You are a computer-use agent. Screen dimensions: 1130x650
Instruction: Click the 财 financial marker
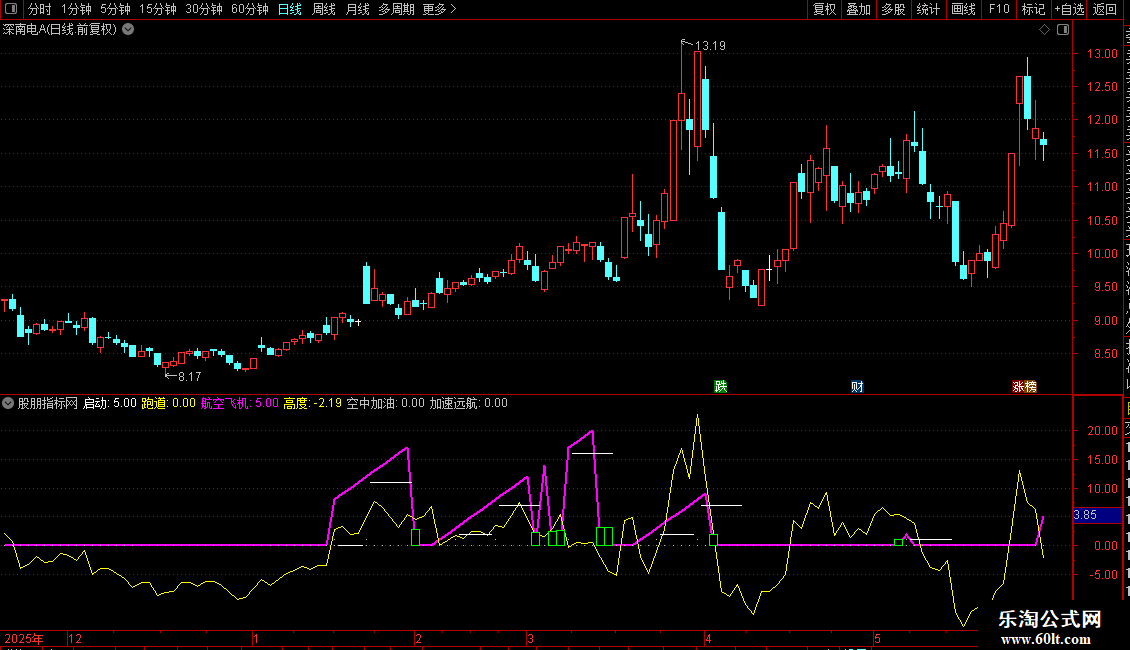coord(857,387)
